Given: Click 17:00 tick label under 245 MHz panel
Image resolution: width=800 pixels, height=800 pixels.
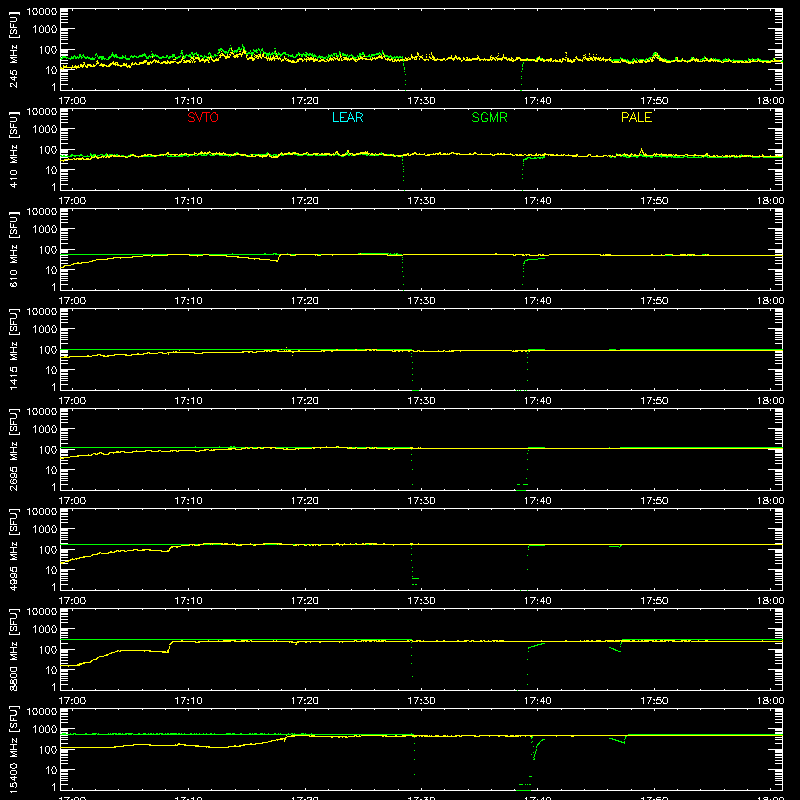Looking at the screenshot, I should 72,101.
